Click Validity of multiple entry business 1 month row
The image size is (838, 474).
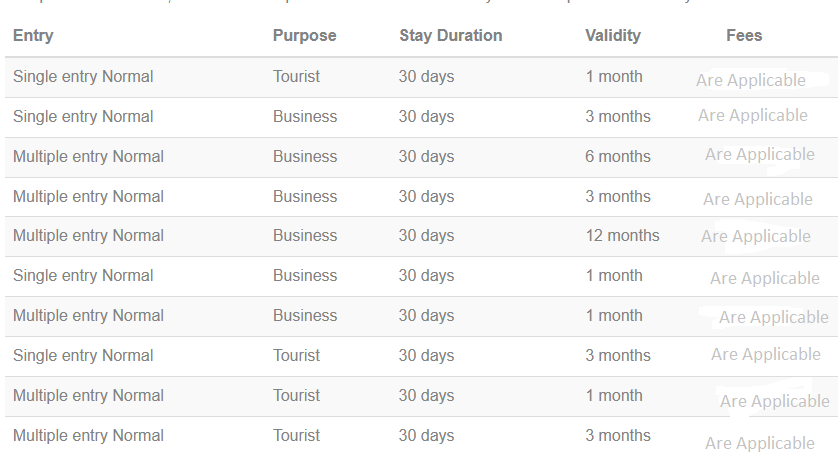(614, 316)
